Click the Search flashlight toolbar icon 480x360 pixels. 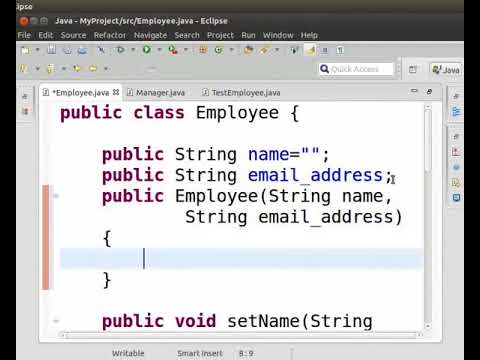[x=264, y=50]
